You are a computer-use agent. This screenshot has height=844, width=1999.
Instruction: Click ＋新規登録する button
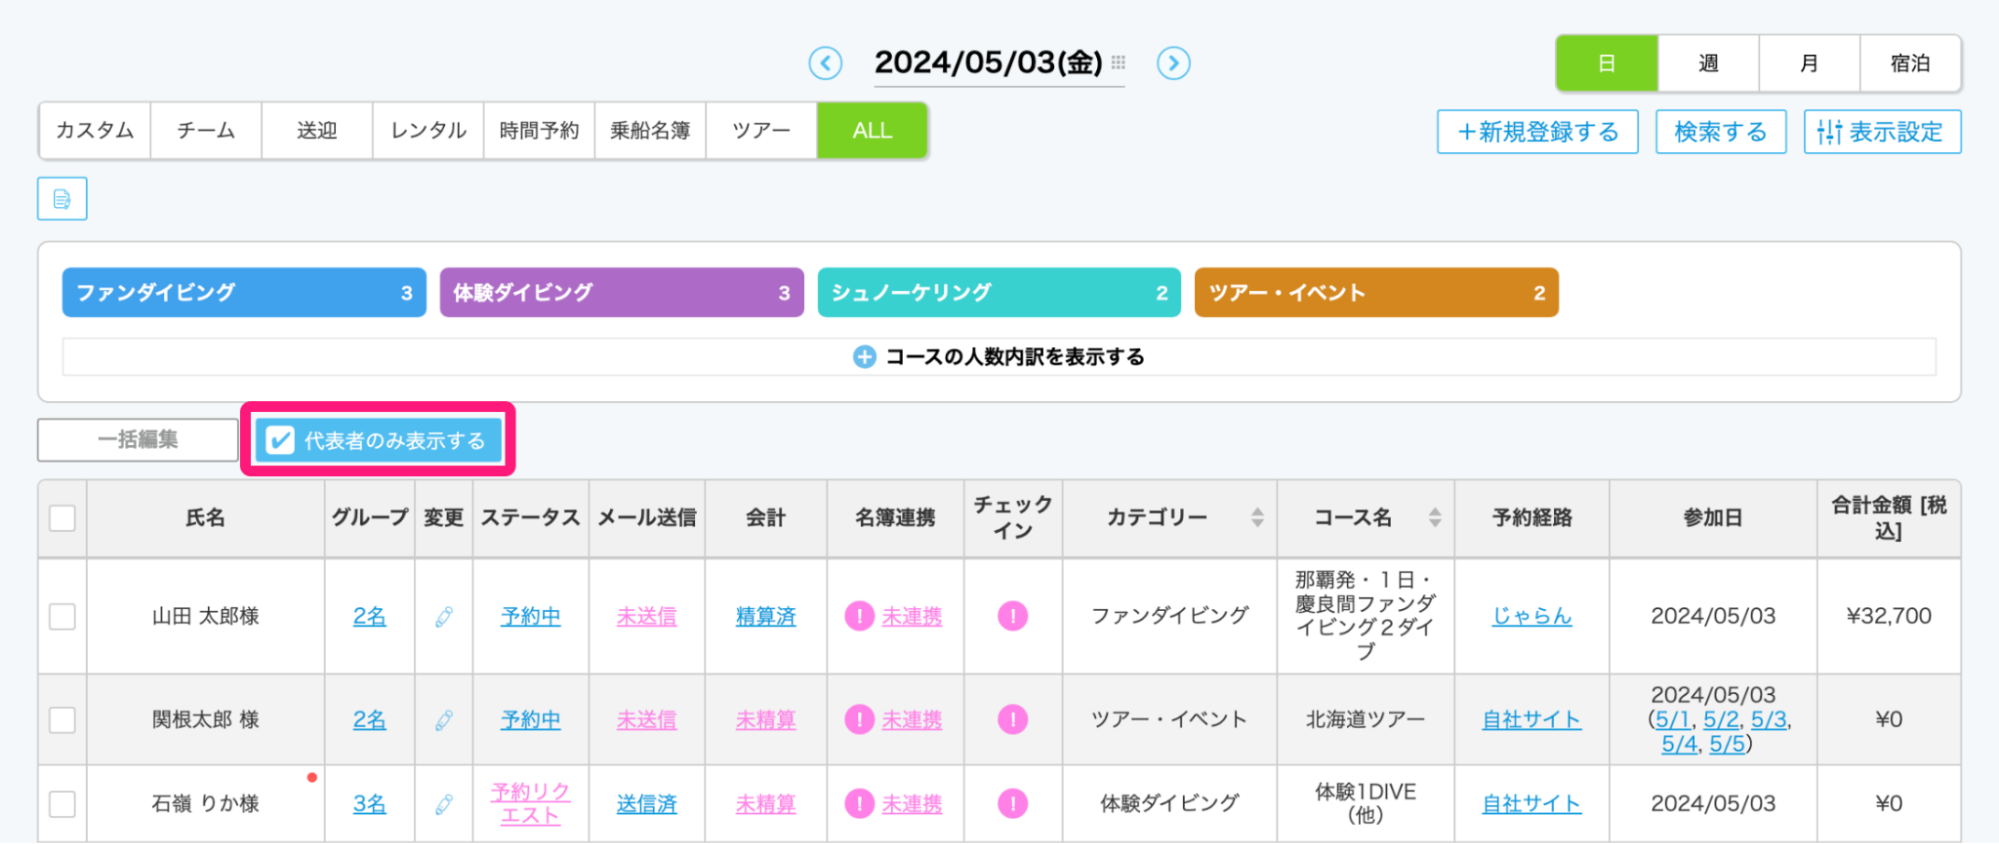pyautogui.click(x=1537, y=132)
